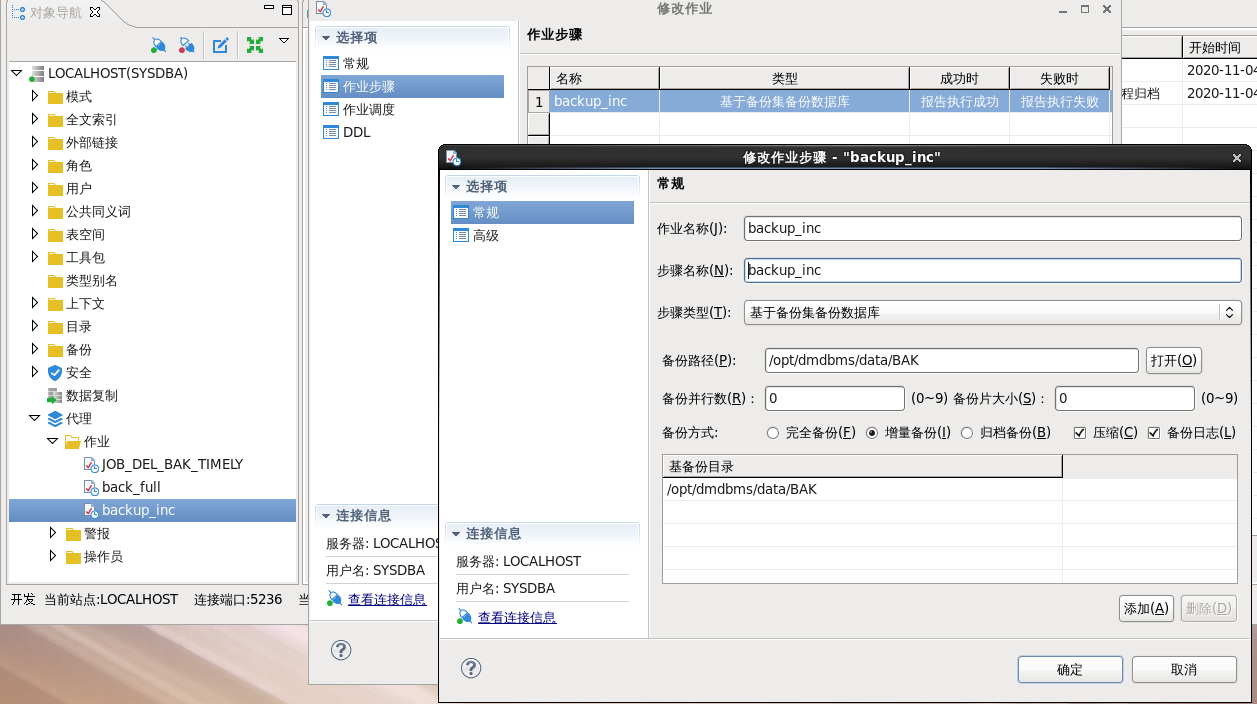The width and height of the screenshot is (1257, 704).
Task: Click the help icon in the step dialog
Action: tap(471, 667)
